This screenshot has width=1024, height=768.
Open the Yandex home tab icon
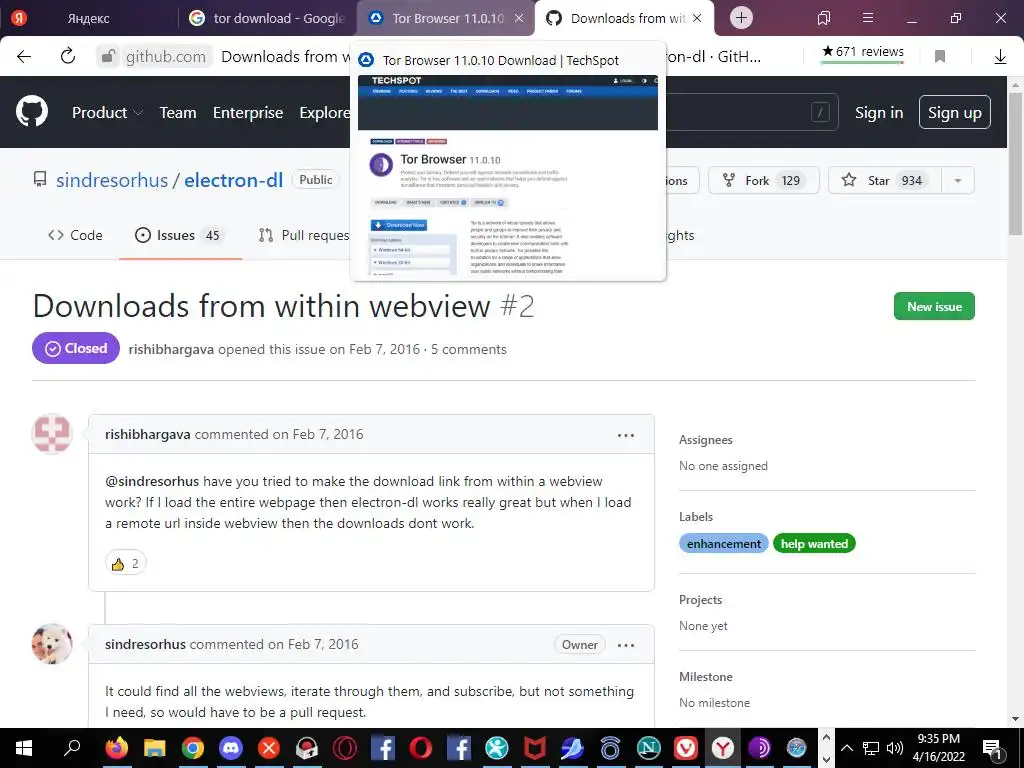[19, 18]
